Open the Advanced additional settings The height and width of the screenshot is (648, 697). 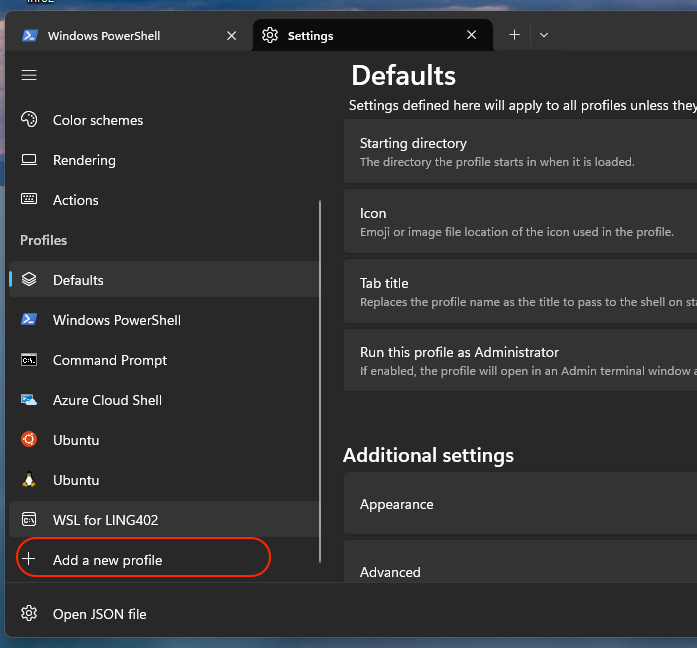coord(521,562)
